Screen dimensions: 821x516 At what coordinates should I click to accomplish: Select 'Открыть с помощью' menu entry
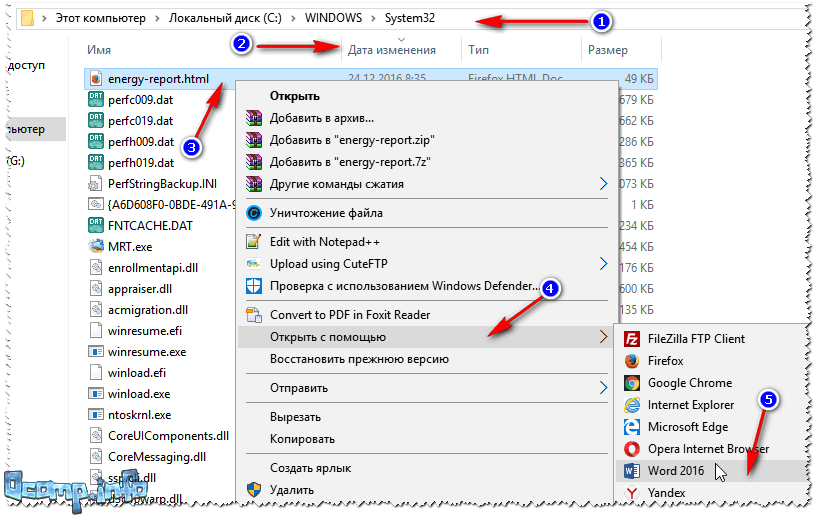(328, 337)
